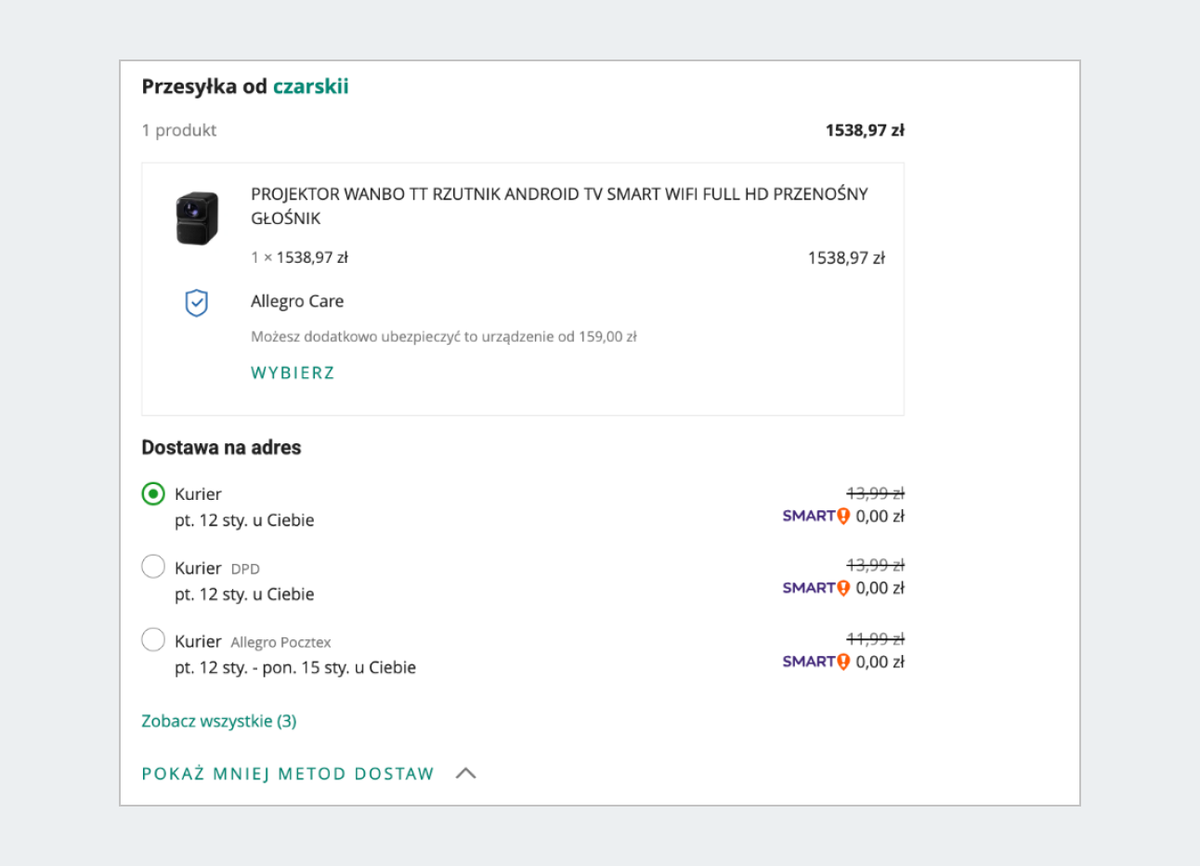Open seller profile link czarskii
Image resolution: width=1200 pixels, height=866 pixels.
[310, 87]
